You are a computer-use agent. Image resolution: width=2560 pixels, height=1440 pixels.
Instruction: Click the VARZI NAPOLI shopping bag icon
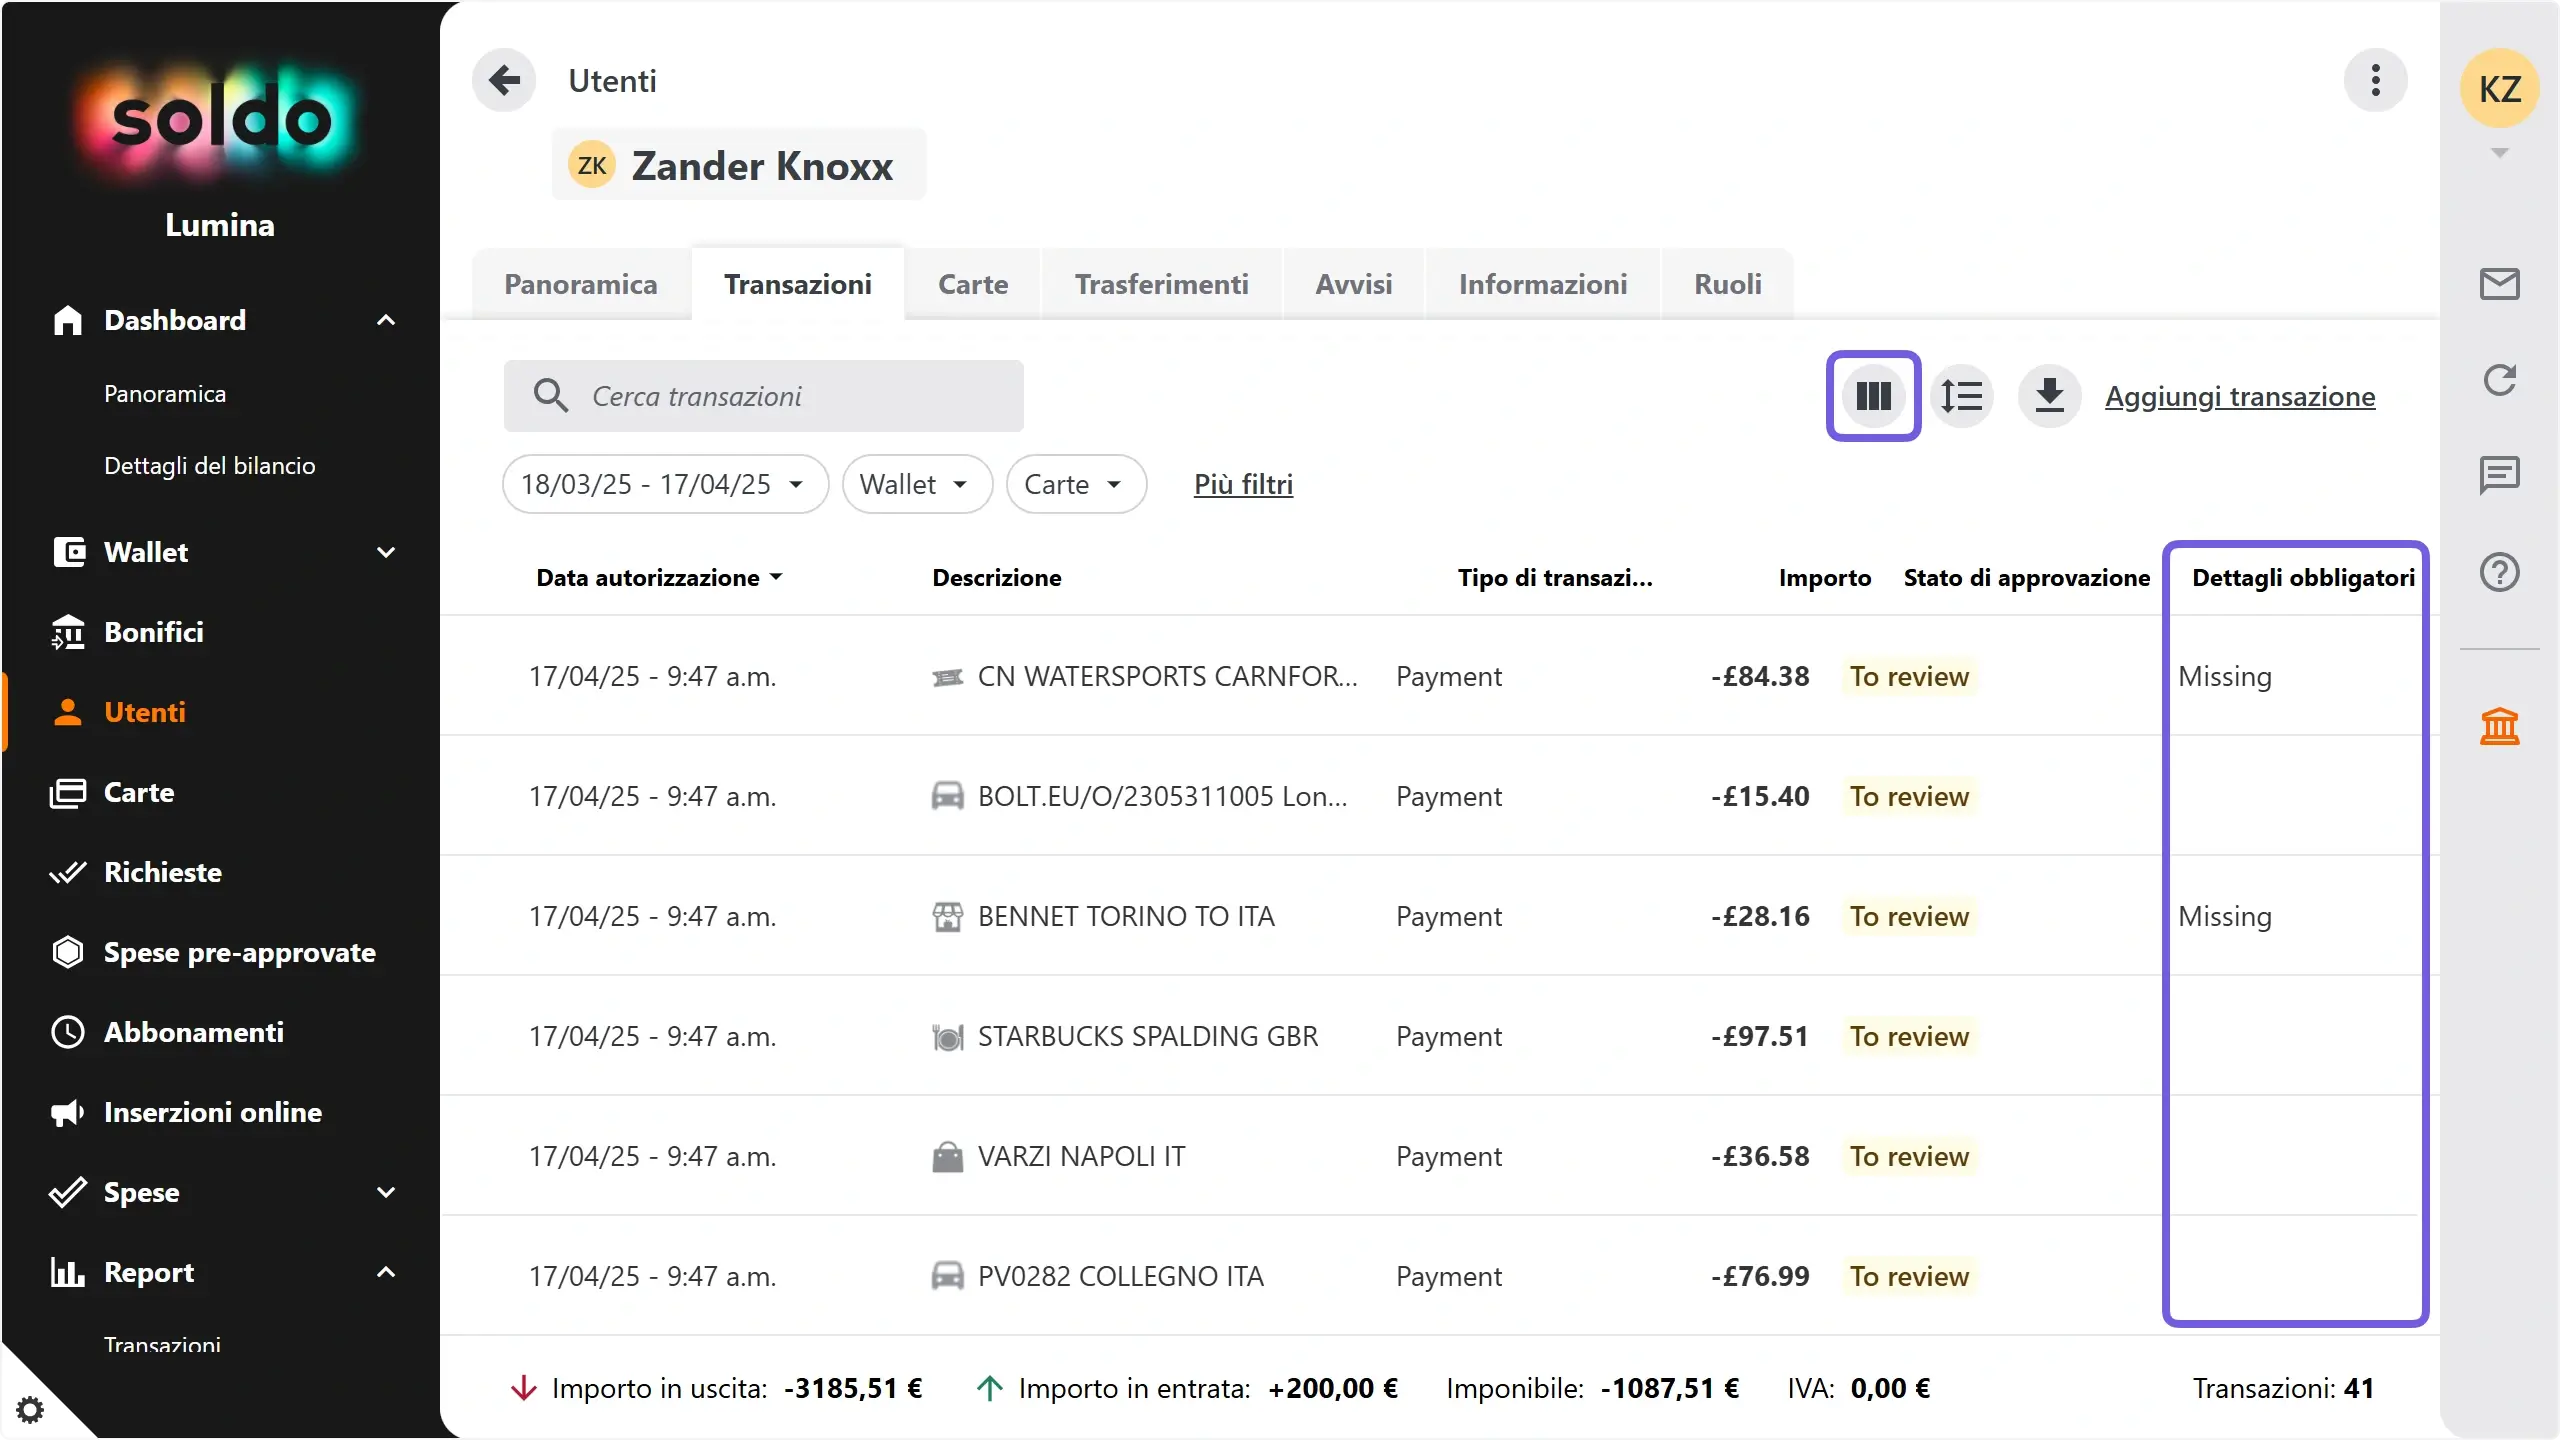(x=947, y=1157)
